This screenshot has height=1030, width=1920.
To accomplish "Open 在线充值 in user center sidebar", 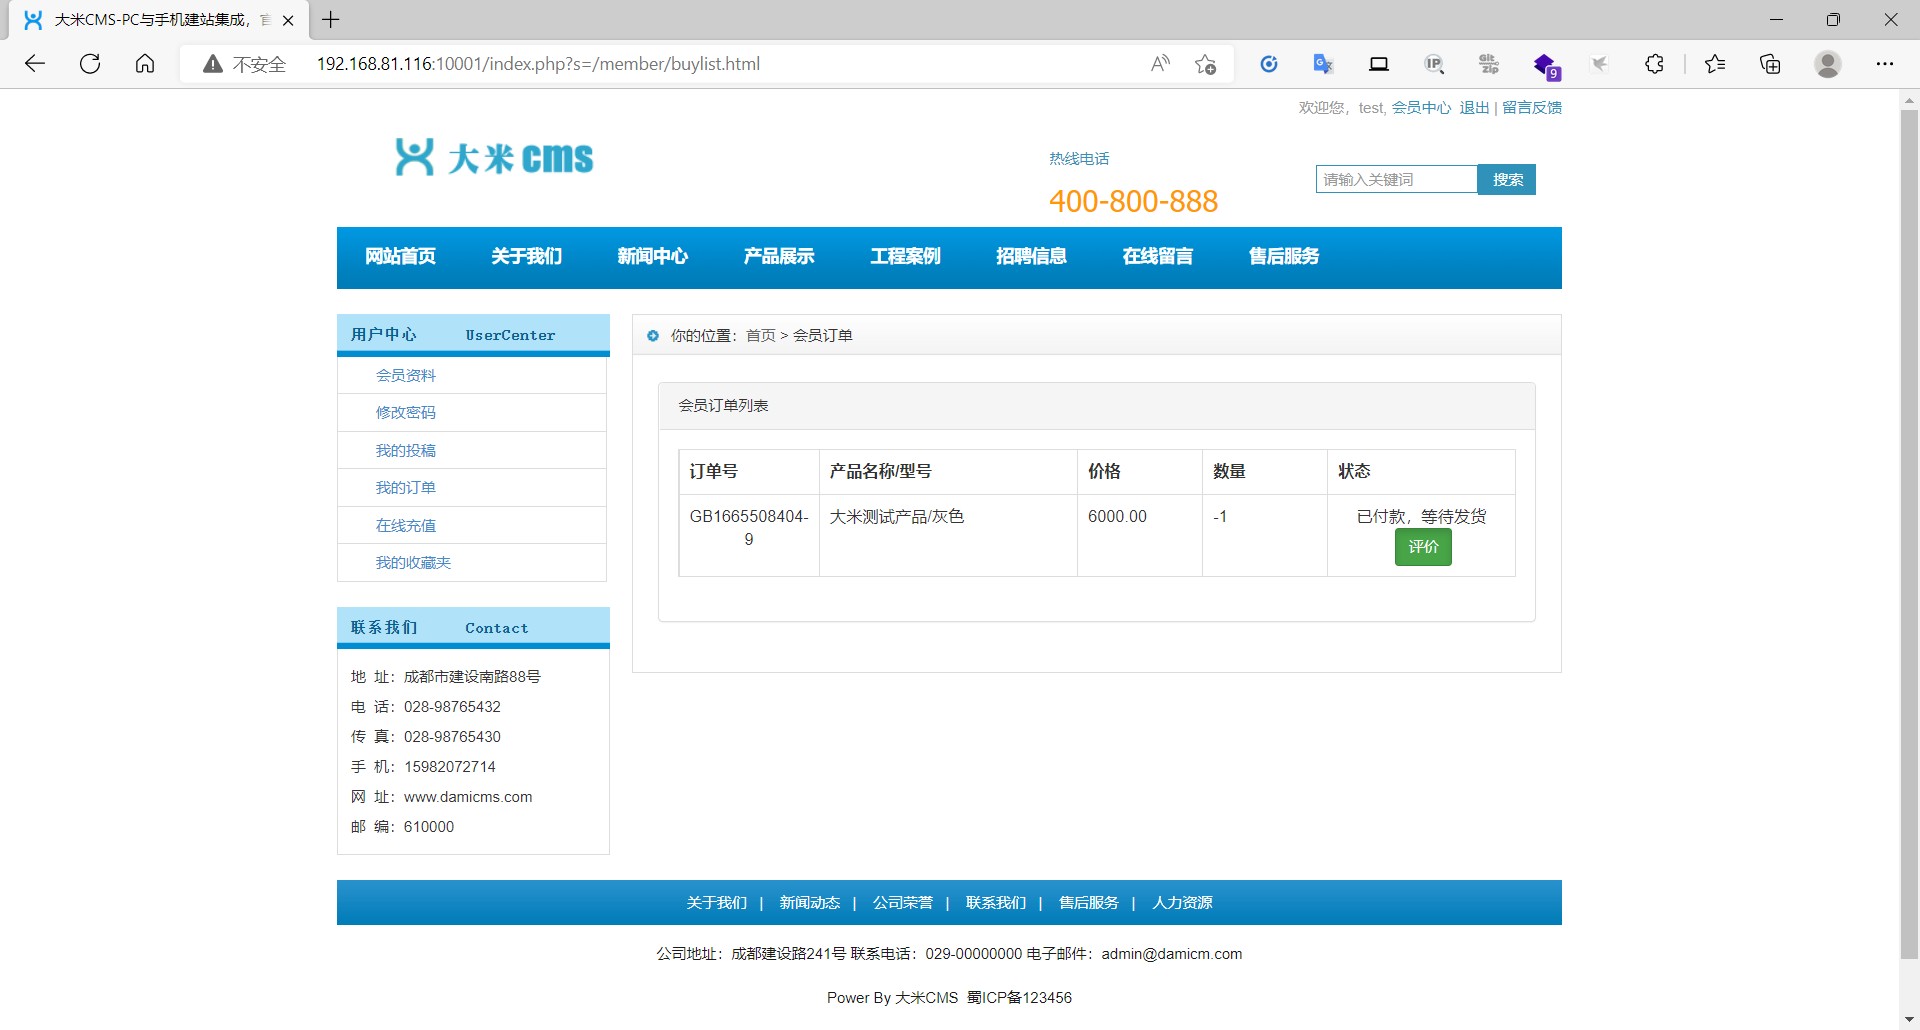I will (x=405, y=526).
